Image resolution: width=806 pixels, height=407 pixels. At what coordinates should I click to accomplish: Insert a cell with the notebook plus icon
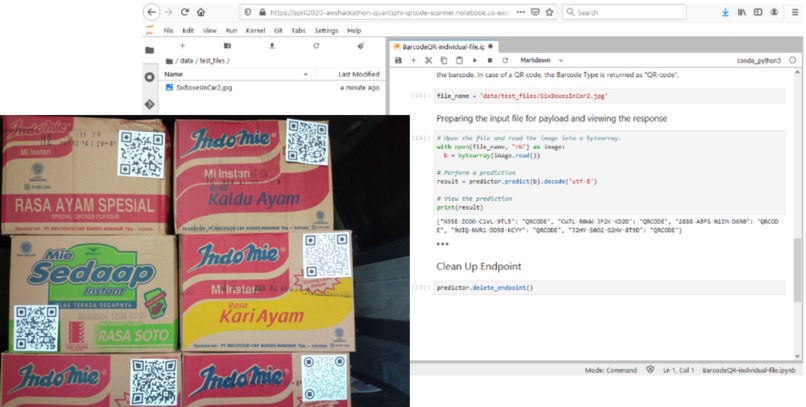point(413,60)
